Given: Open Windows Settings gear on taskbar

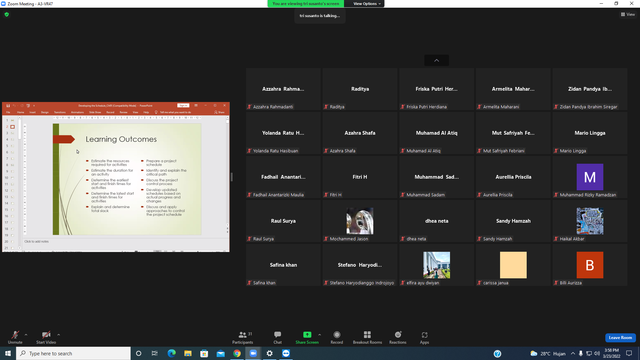Looking at the screenshot, I should click(x=269, y=353).
